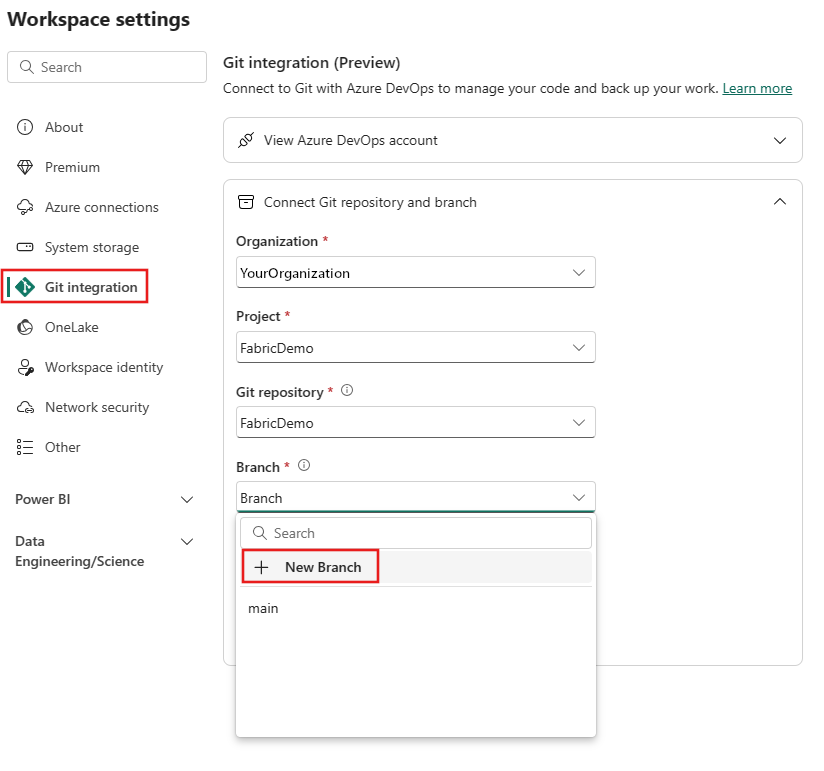Click the Other list icon
Viewport: 824px width, 771px height.
(25, 447)
